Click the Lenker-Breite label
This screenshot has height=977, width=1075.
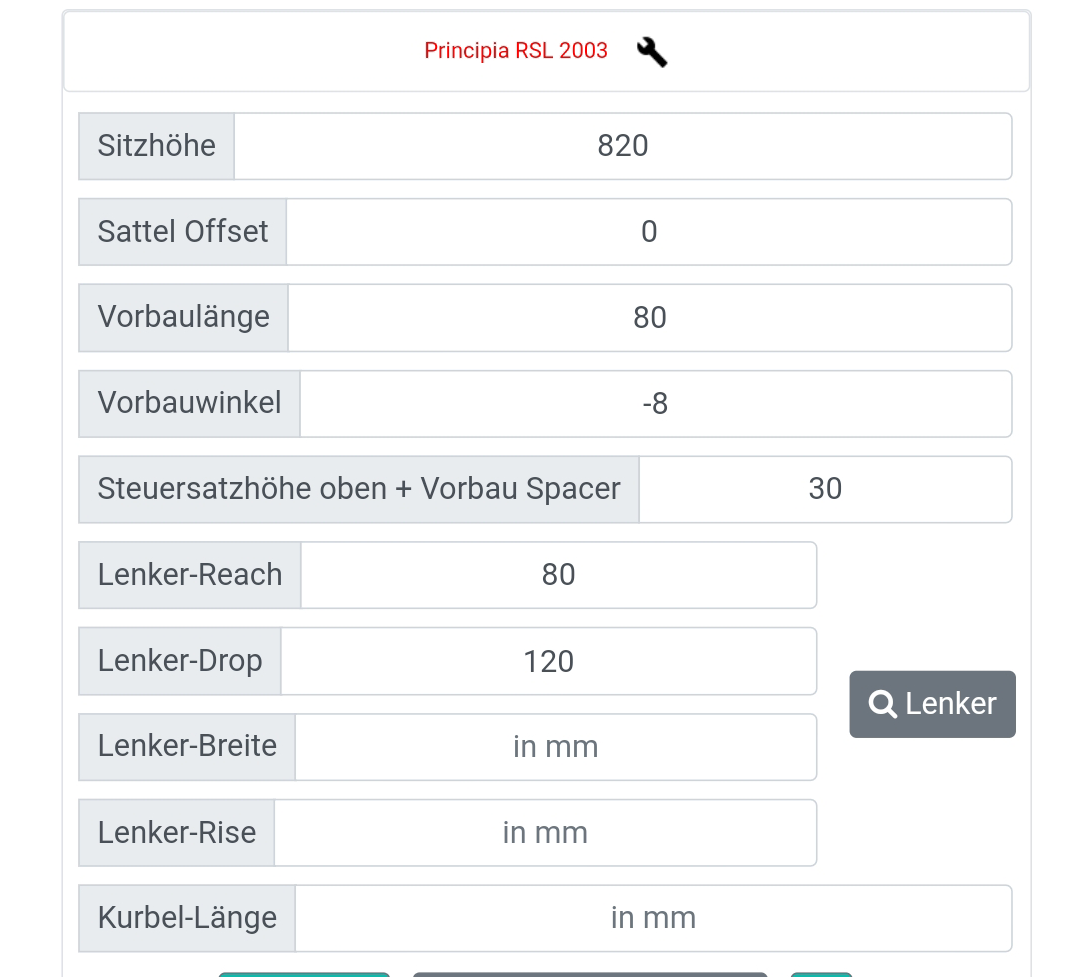coord(187,747)
